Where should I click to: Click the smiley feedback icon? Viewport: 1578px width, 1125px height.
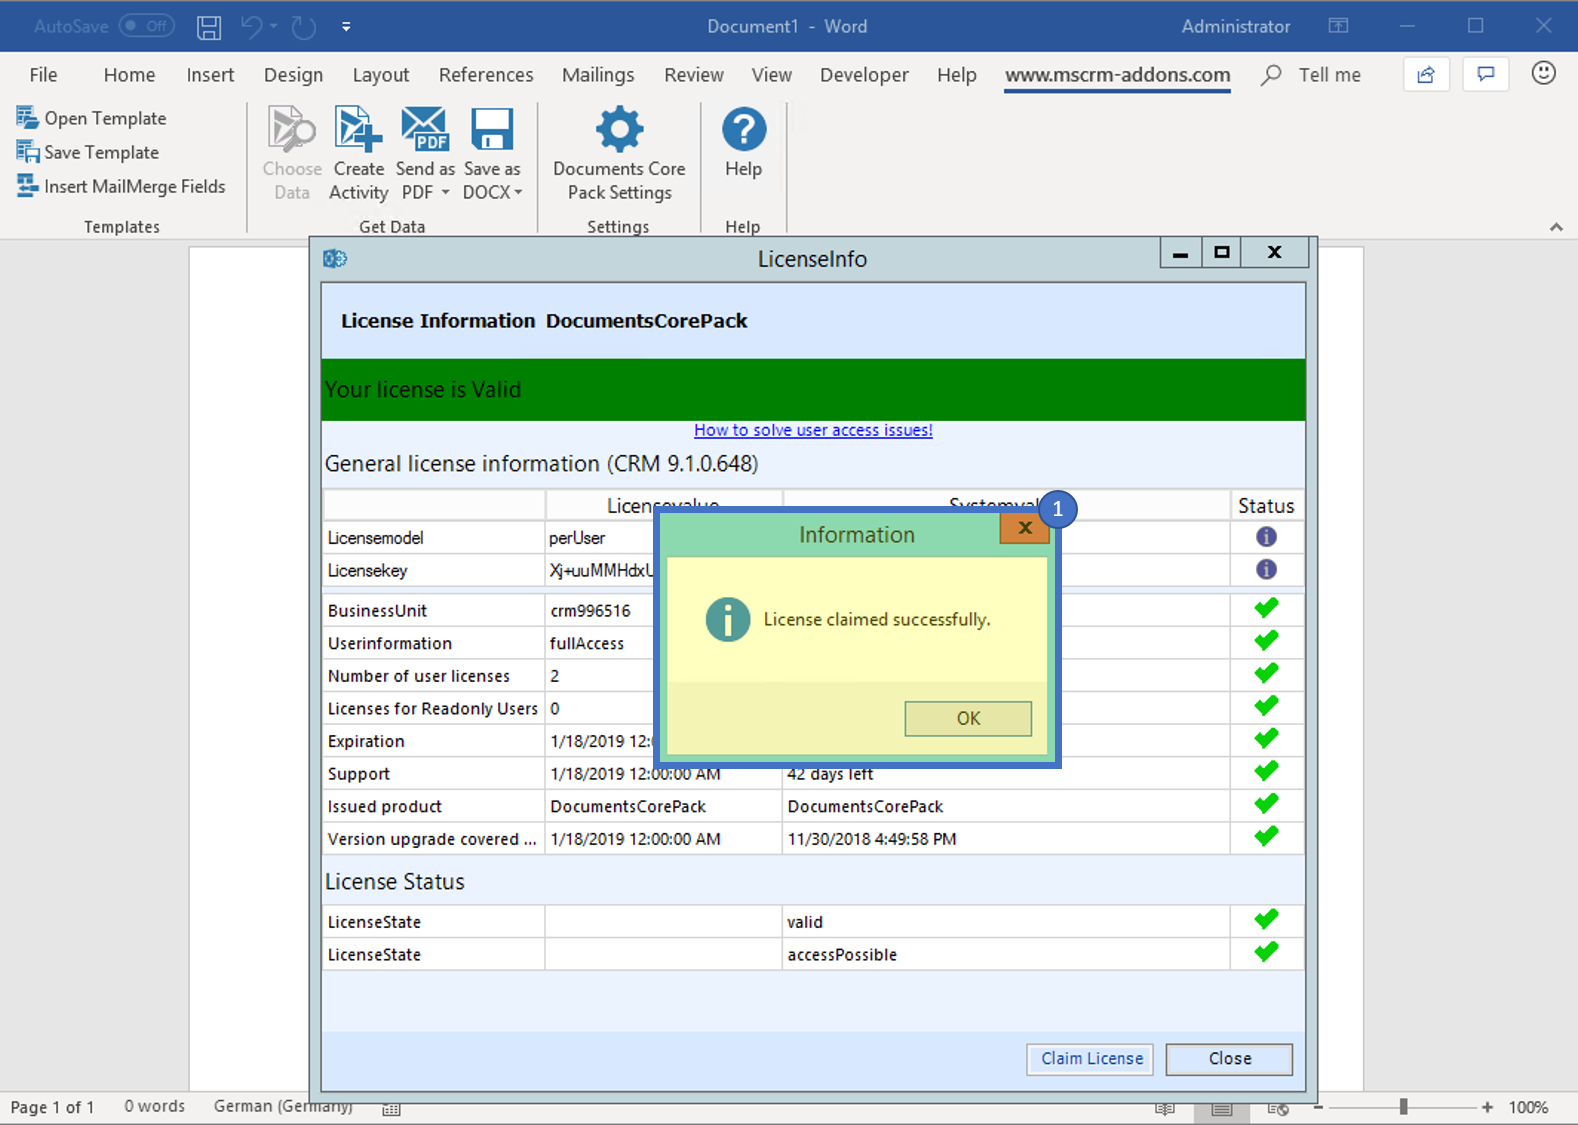tap(1544, 73)
